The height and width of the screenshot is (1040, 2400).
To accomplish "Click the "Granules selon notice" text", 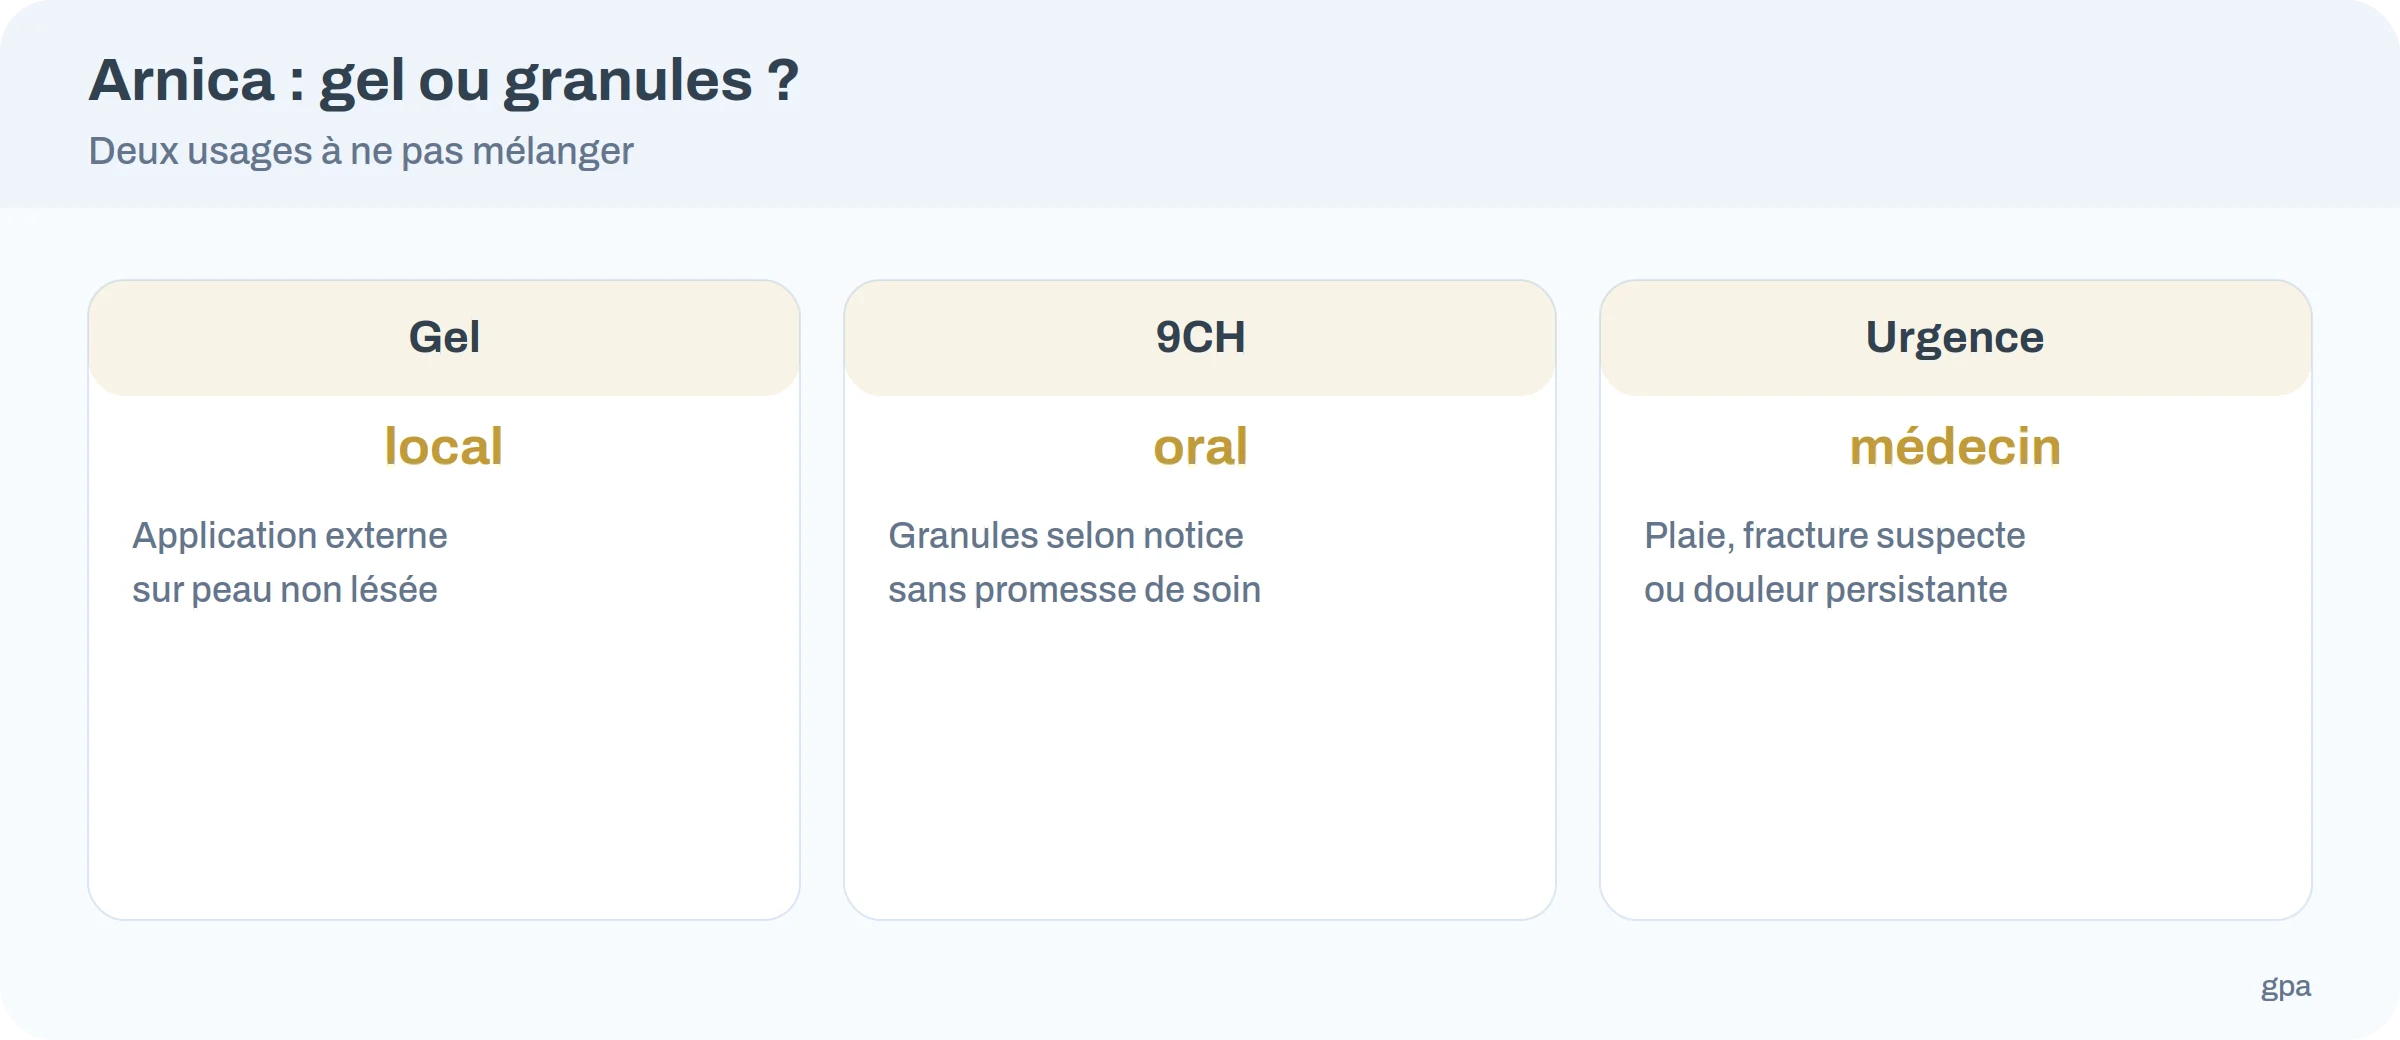I will tap(1066, 536).
